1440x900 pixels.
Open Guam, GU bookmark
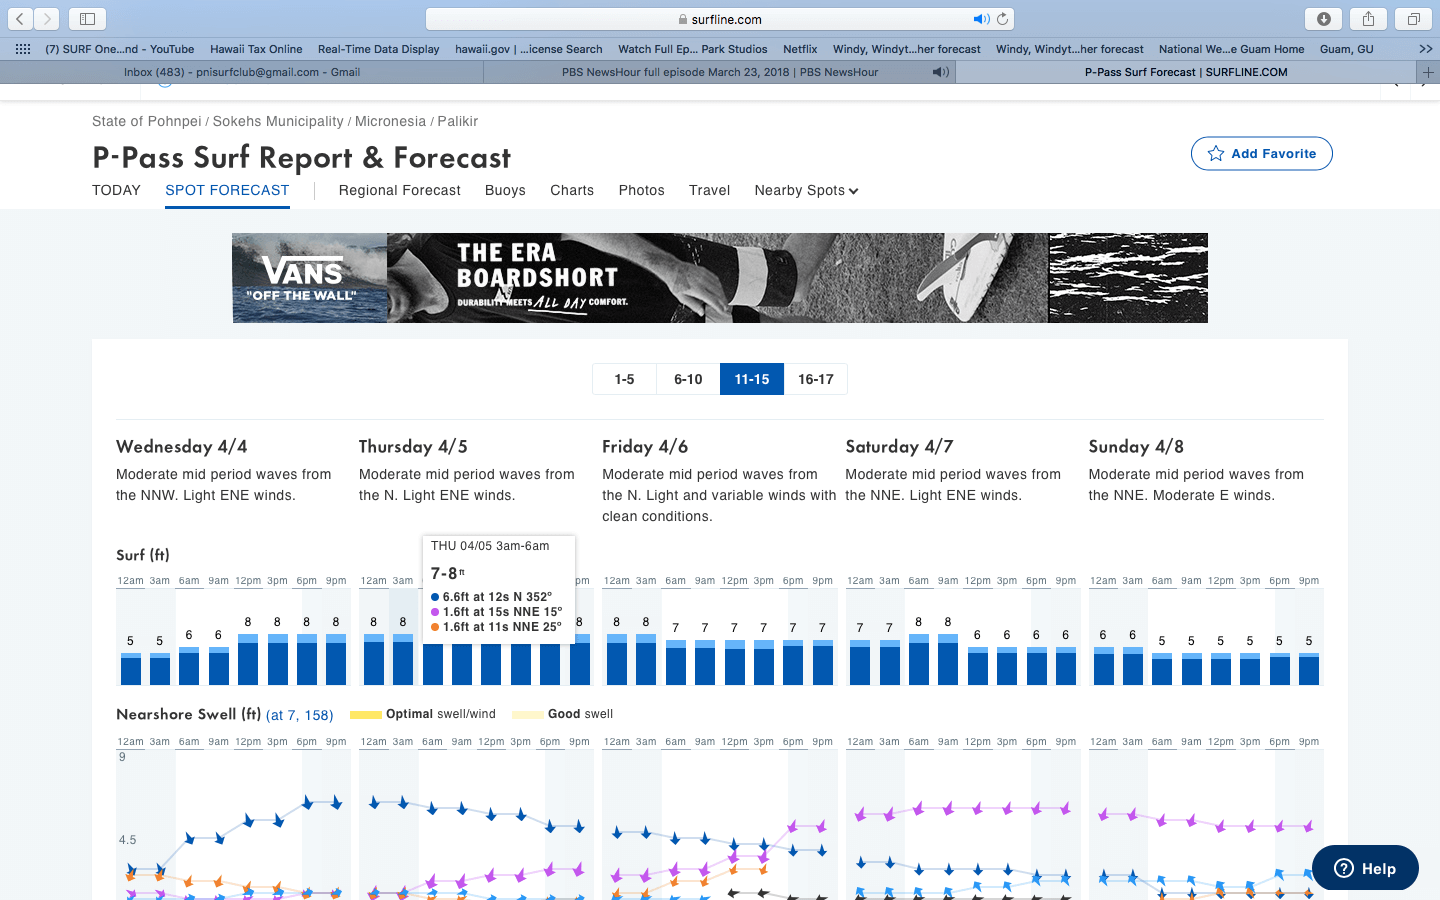click(1346, 49)
